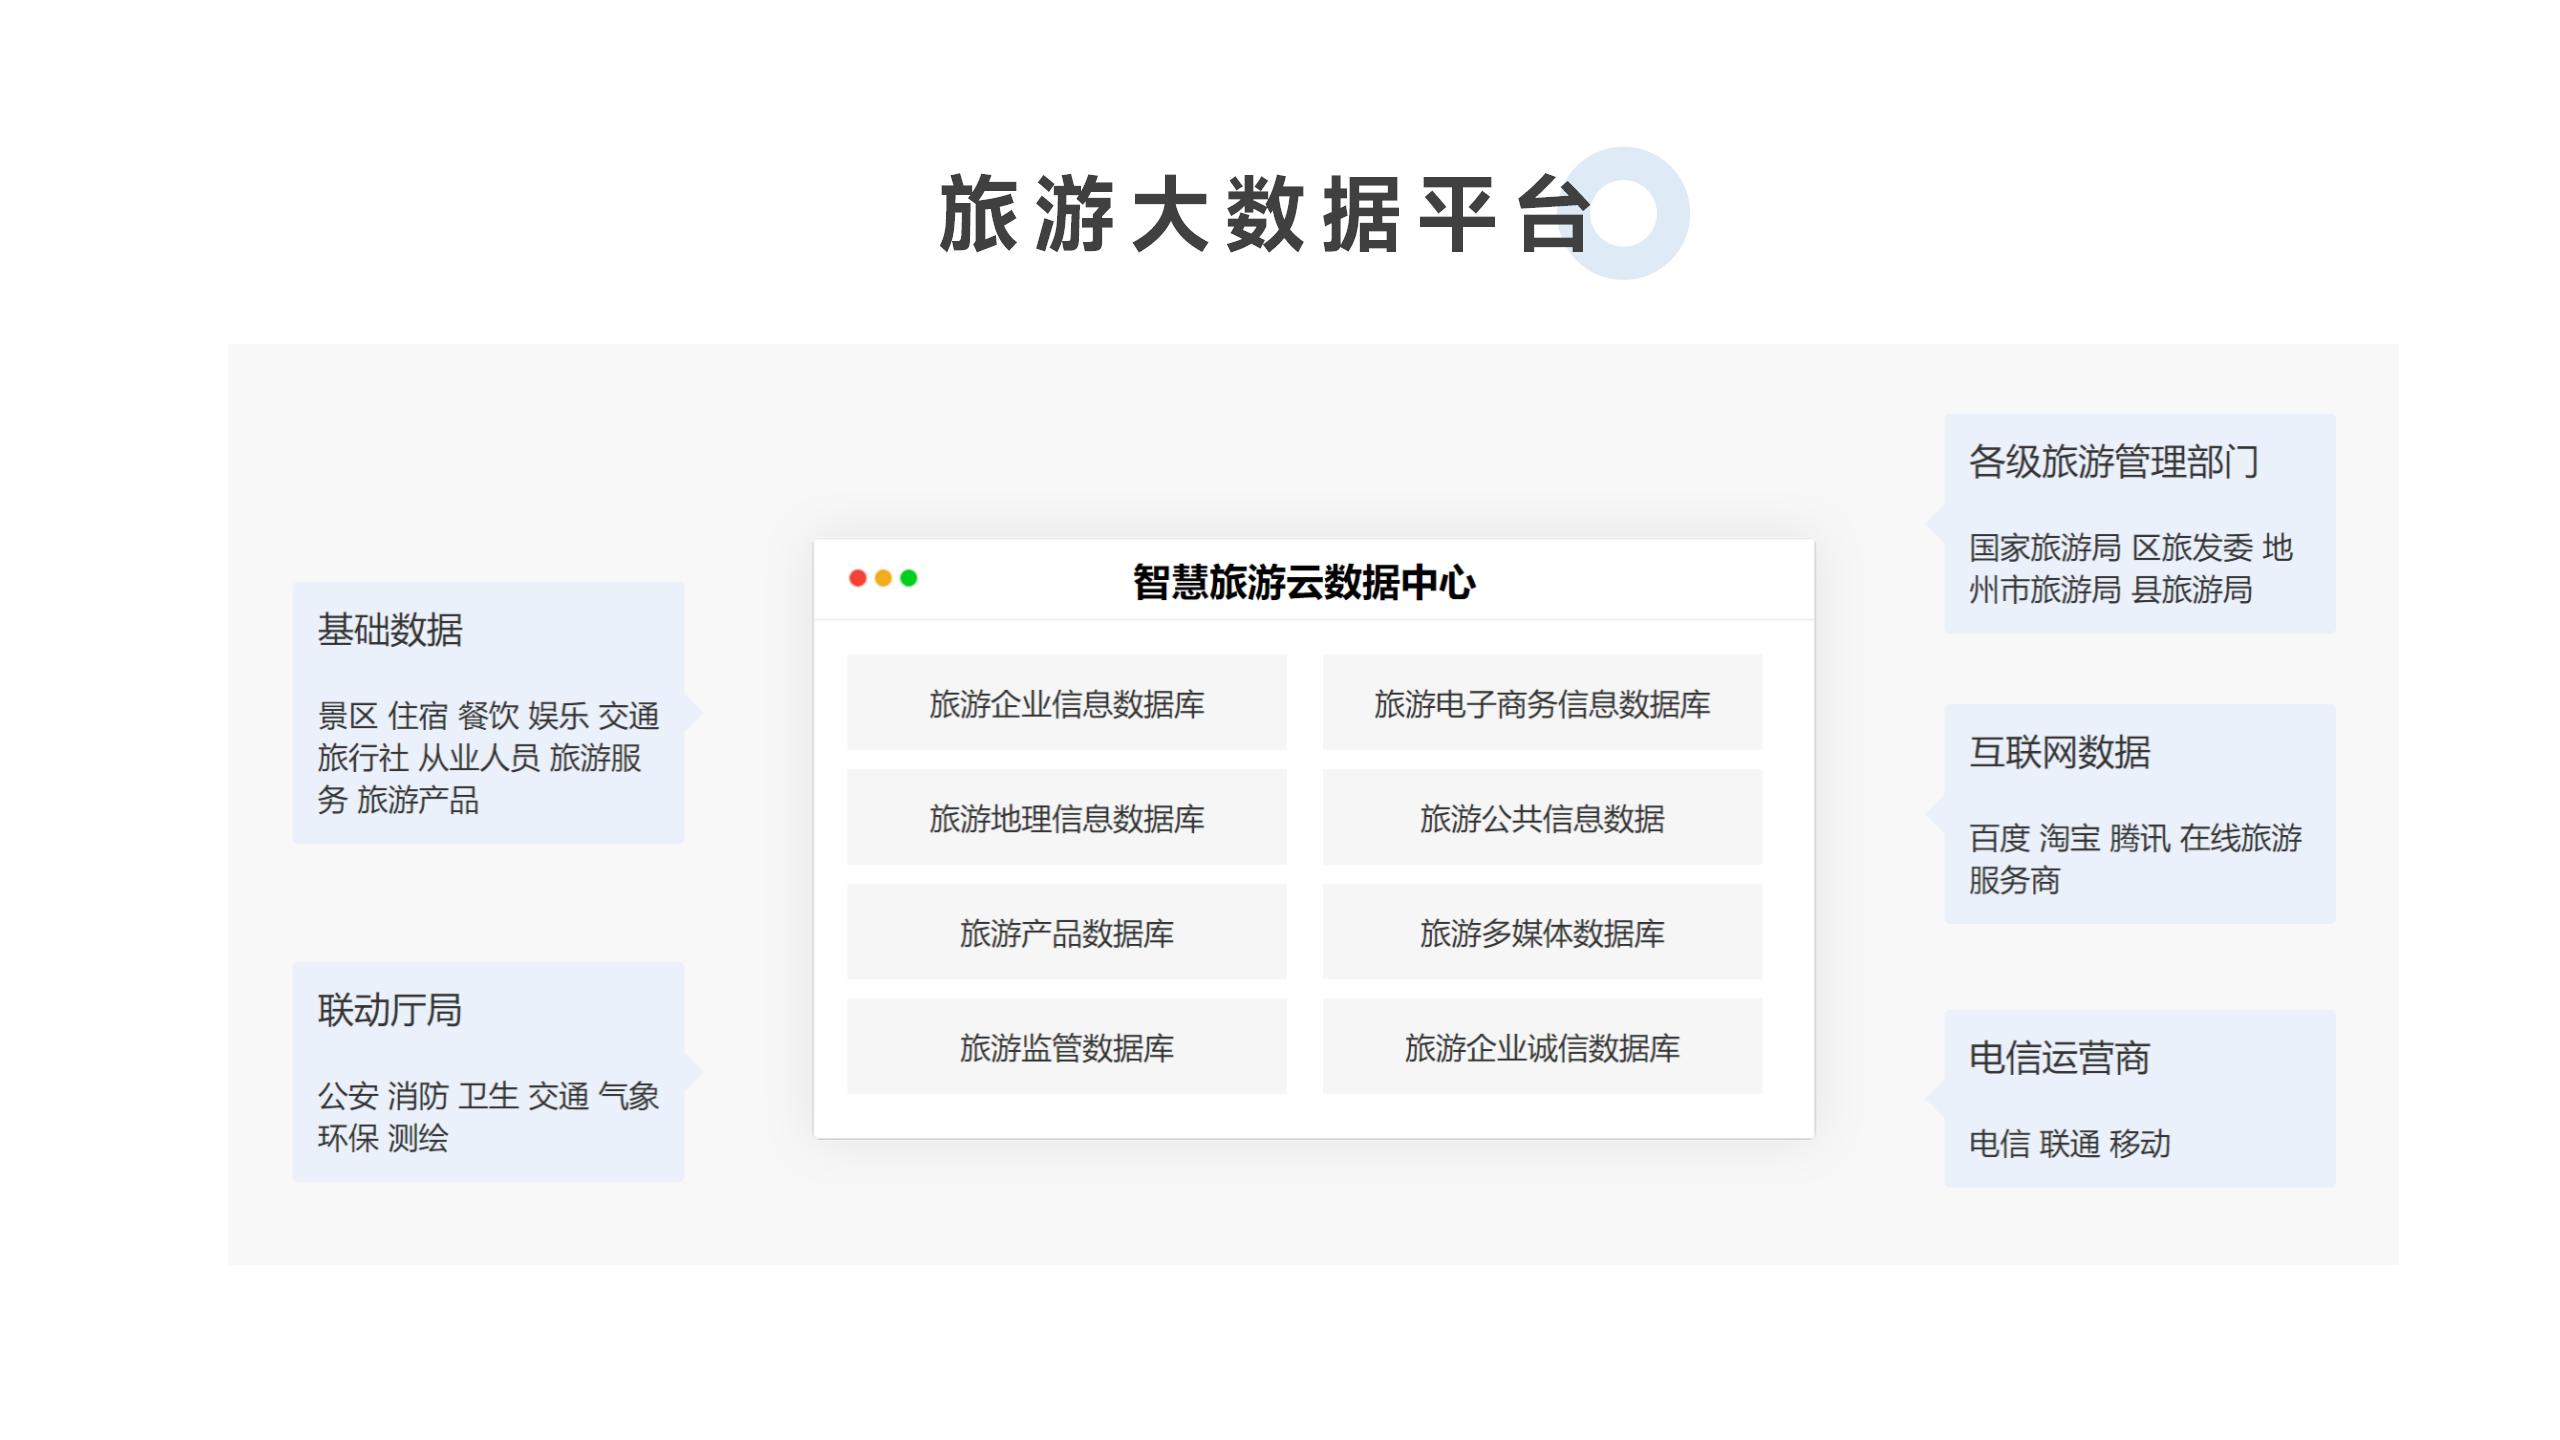
Task: Open the 互联网数据 card heading
Action: (2059, 752)
